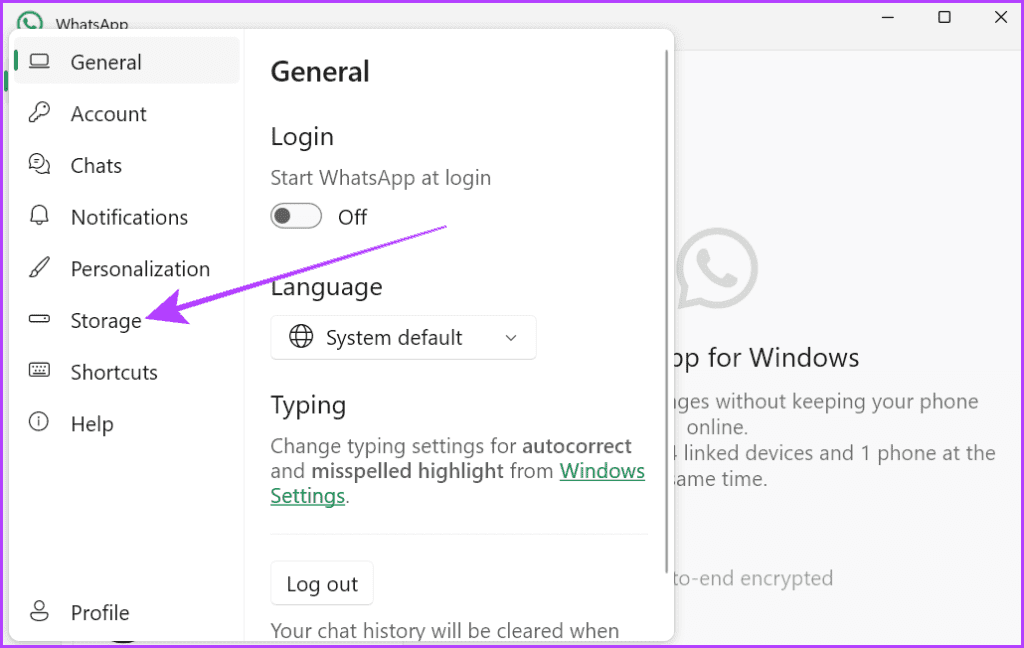Image resolution: width=1024 pixels, height=648 pixels.
Task: Click the Log out button
Action: (321, 583)
